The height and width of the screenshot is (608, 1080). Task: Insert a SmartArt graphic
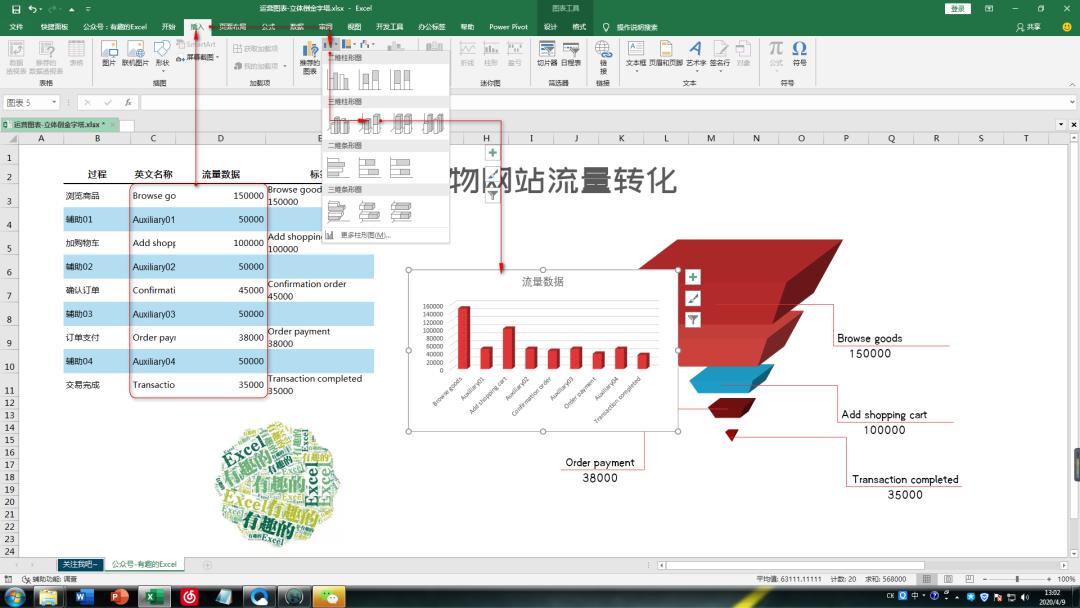(x=198, y=44)
